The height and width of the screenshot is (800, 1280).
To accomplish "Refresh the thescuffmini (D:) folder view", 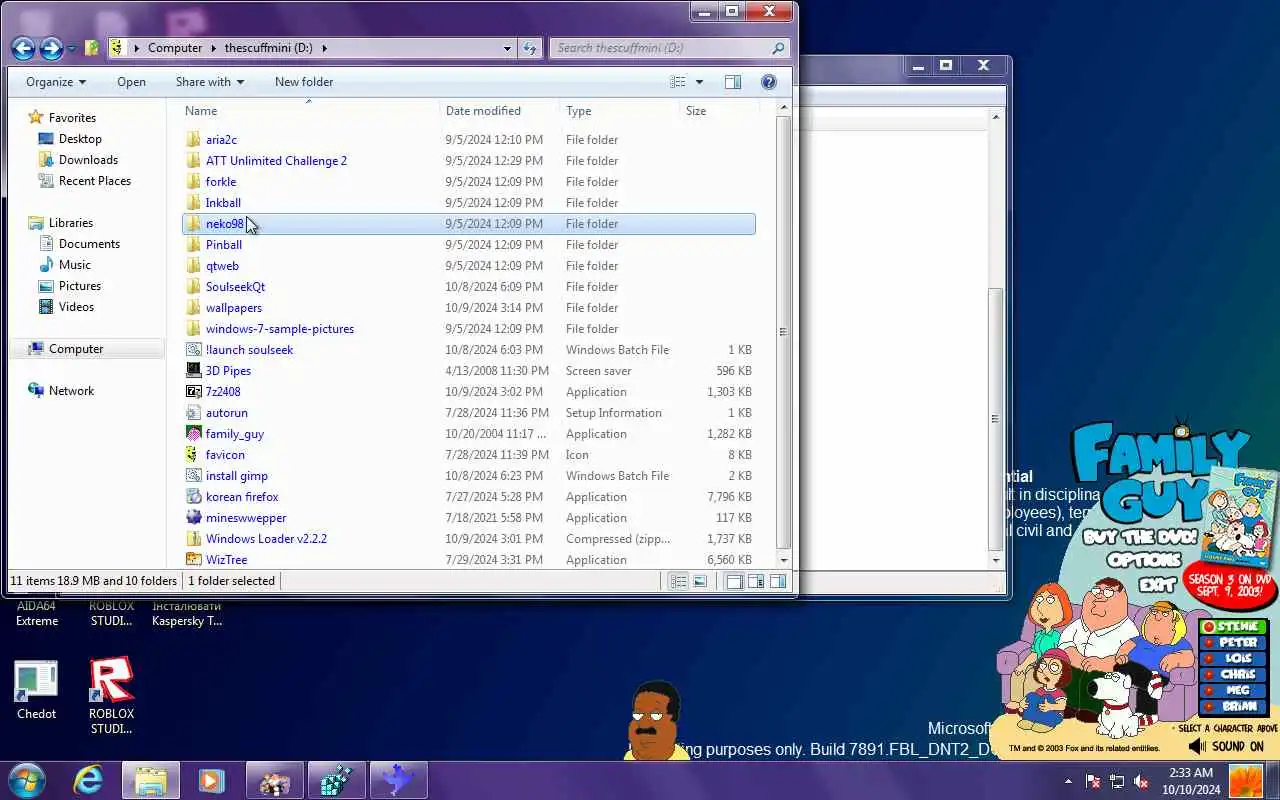I will [530, 47].
